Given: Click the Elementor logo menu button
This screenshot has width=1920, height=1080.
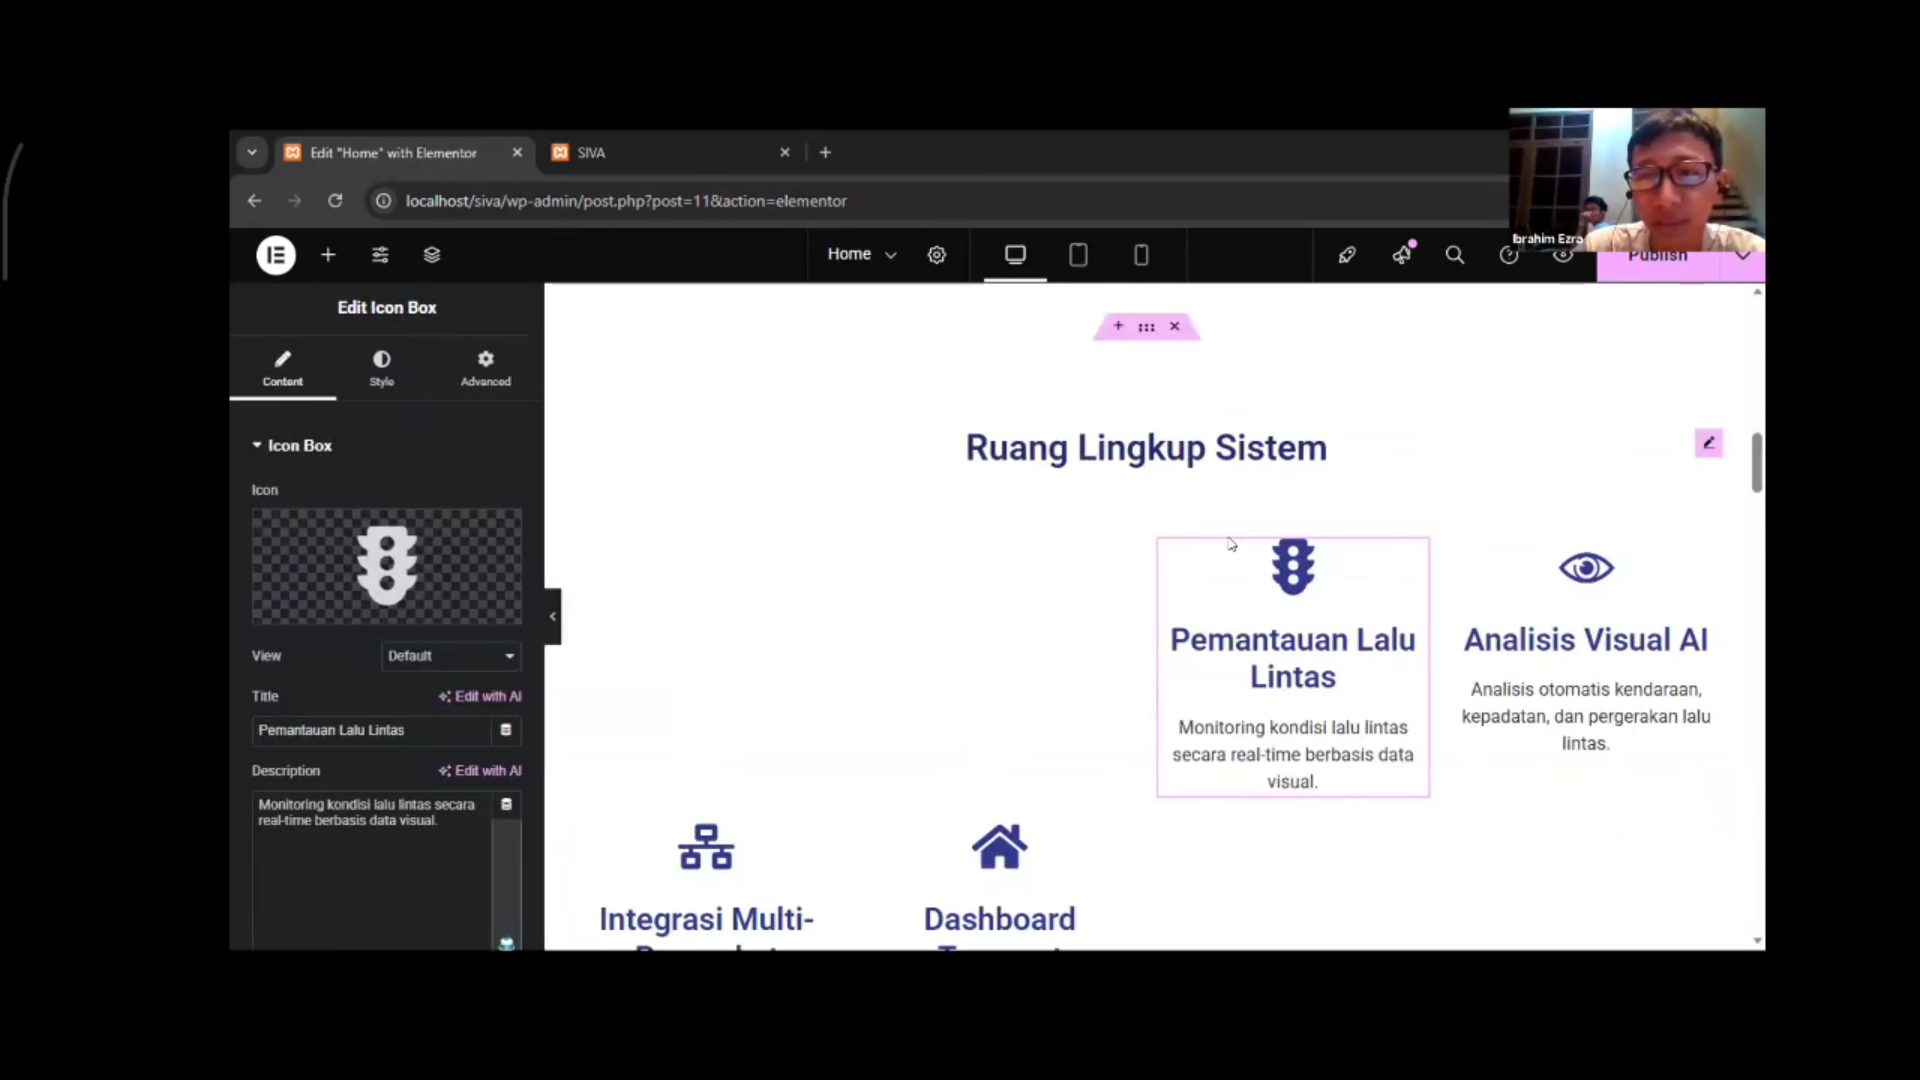Looking at the screenshot, I should tap(276, 255).
